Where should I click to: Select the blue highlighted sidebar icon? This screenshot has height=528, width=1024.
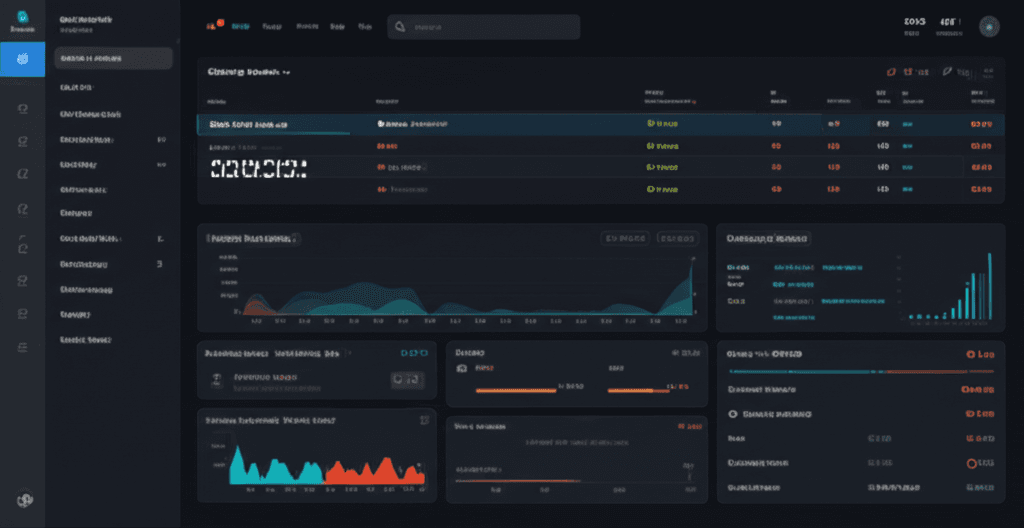coord(22,60)
